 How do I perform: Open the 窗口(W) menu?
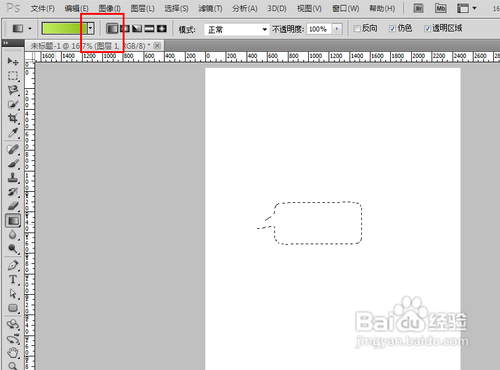(346, 8)
